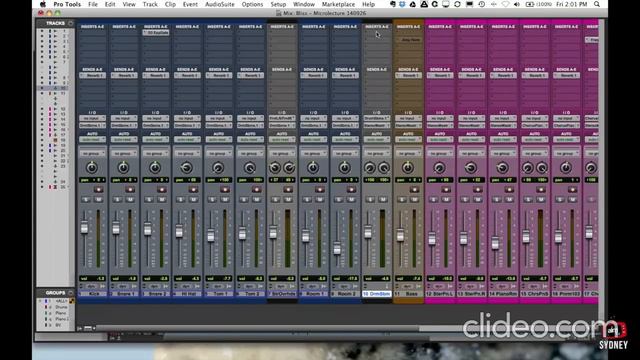640x360 pixels.
Task: Open the Setup menu
Action: (x=278, y=4)
